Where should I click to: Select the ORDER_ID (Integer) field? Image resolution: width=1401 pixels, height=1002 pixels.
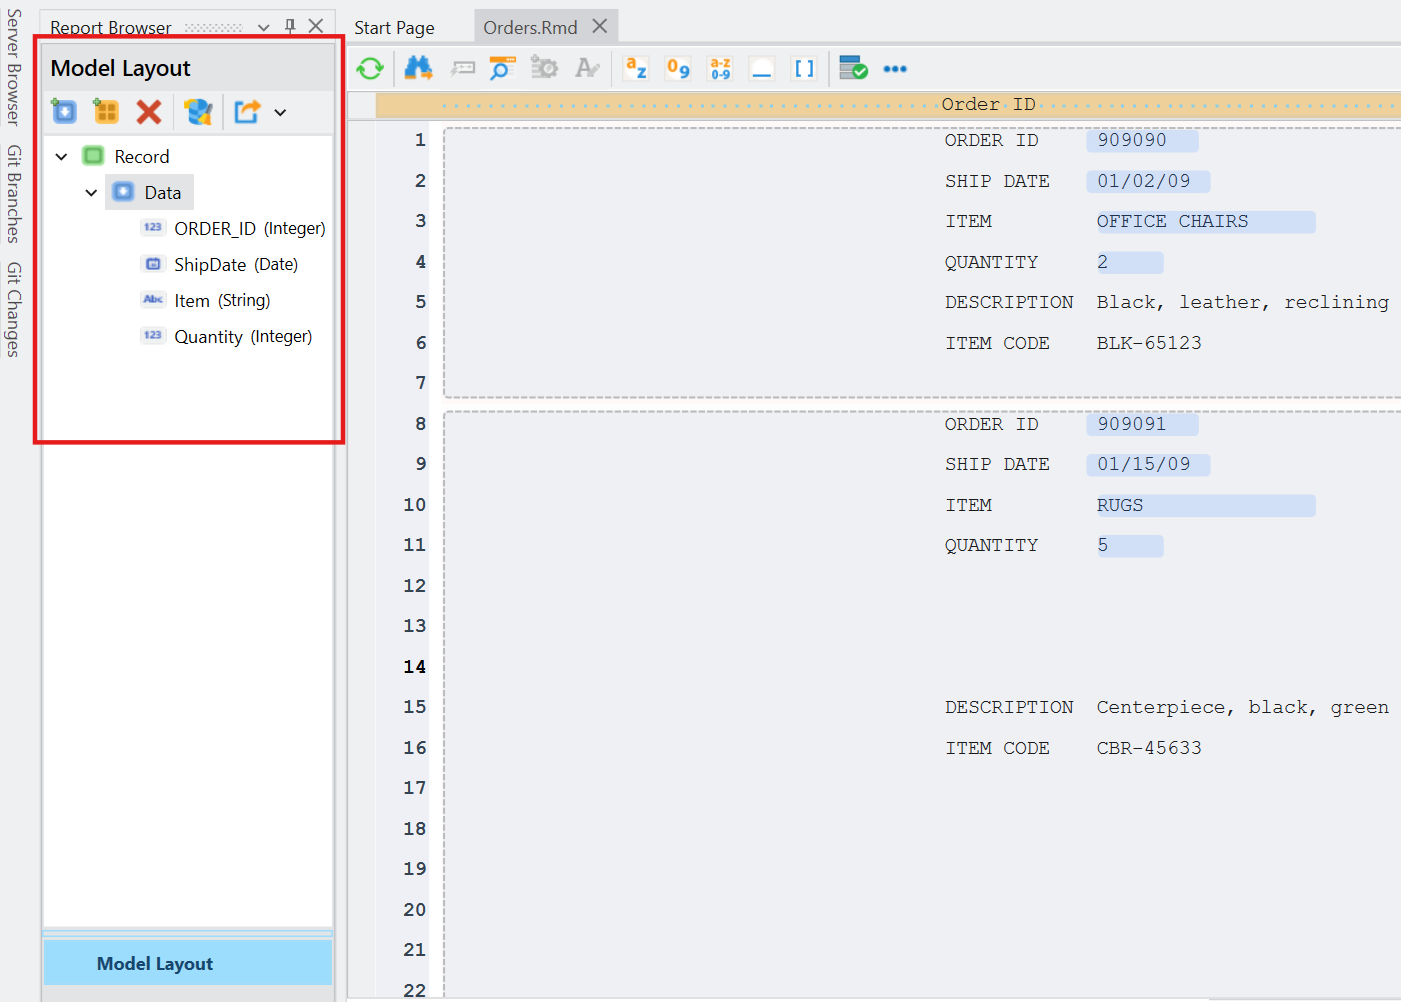(249, 229)
